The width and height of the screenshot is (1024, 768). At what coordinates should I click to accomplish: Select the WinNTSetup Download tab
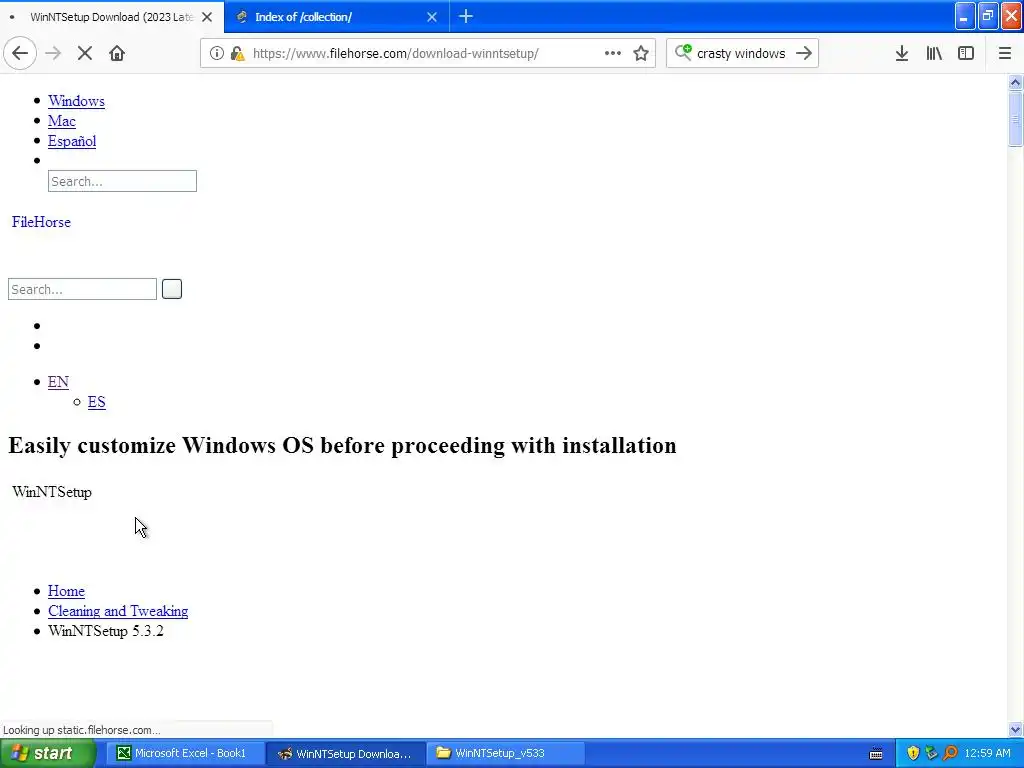tap(112, 17)
